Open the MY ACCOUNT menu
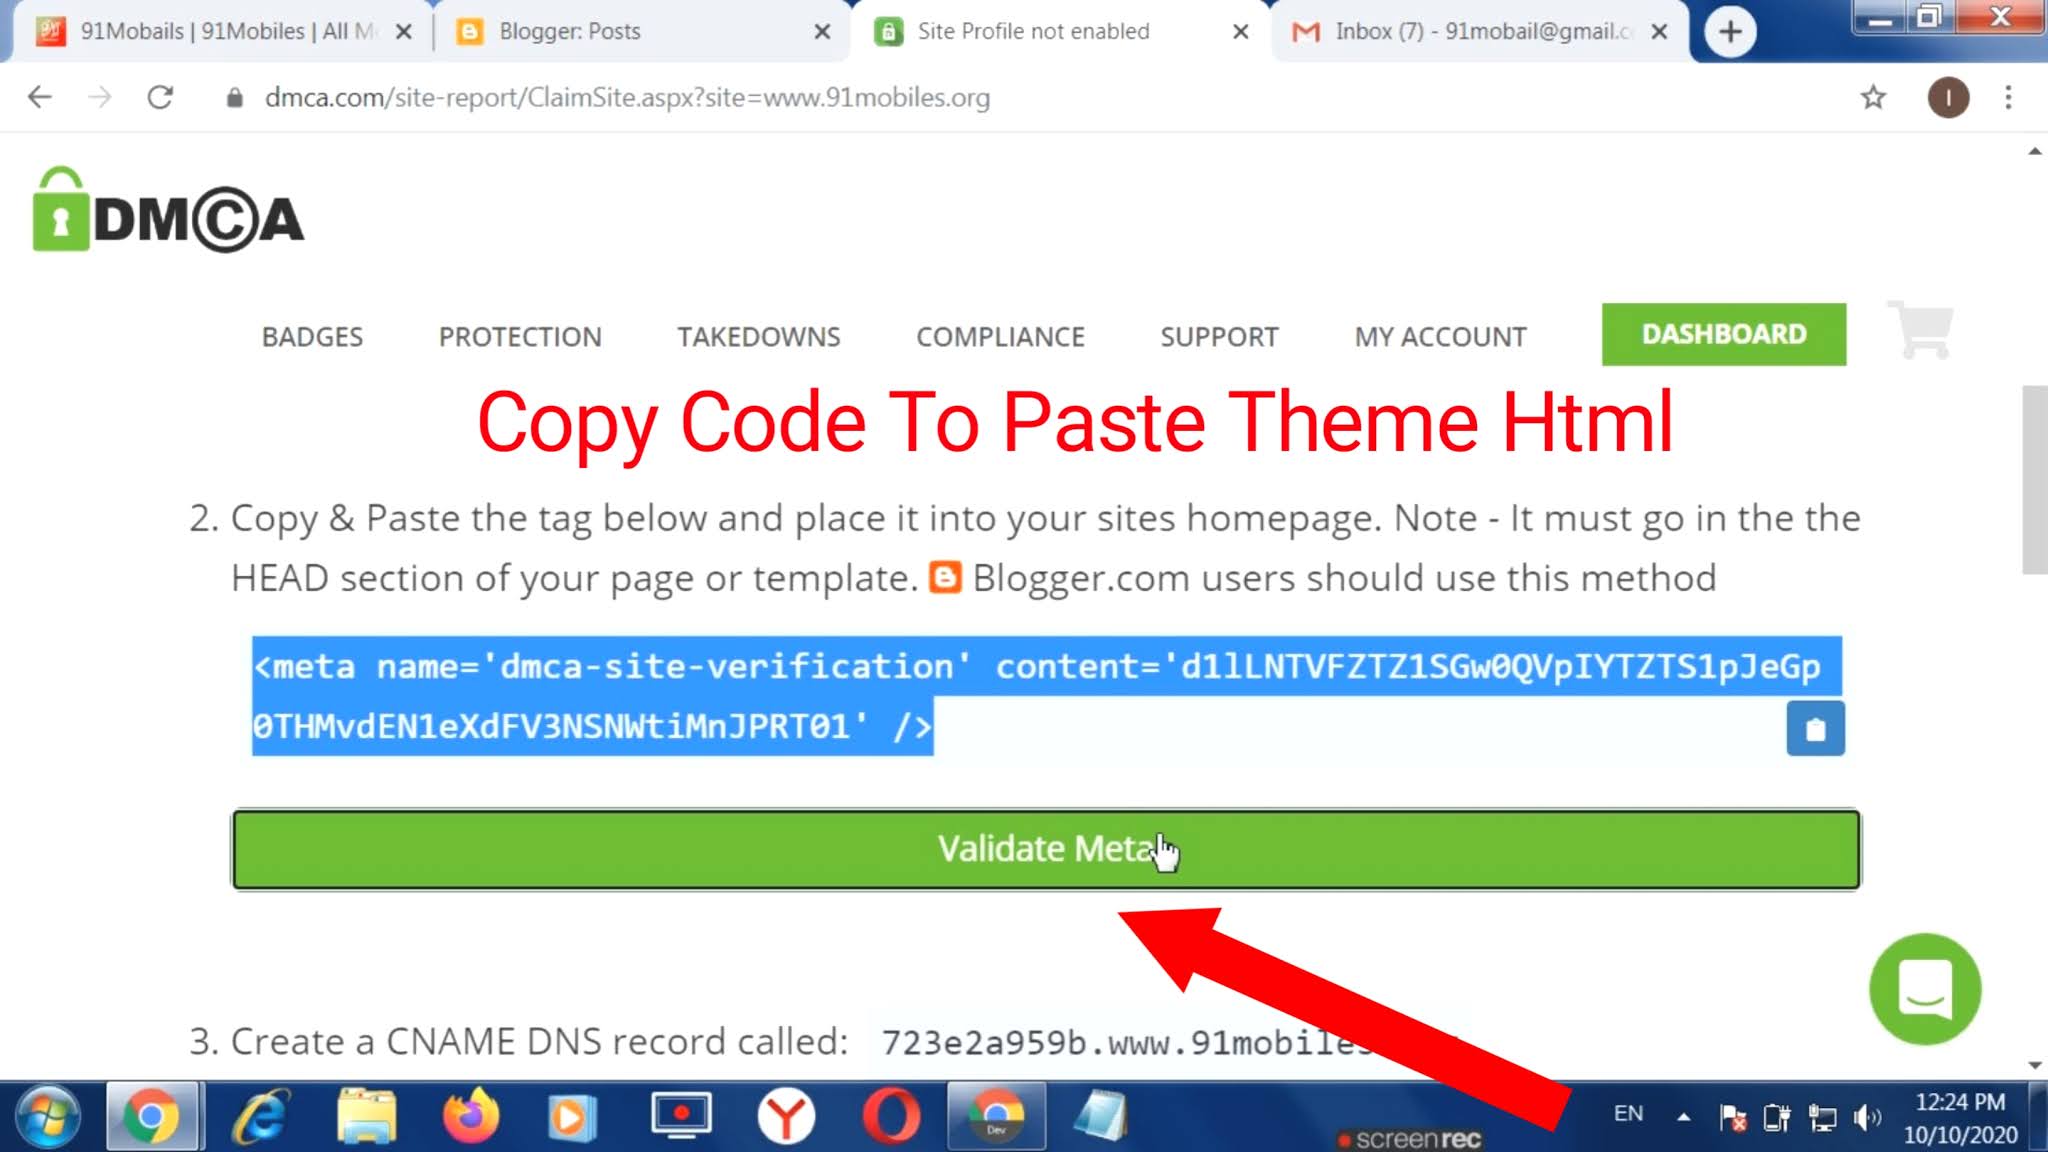Screen dimensions: 2048x1152 (1440, 337)
